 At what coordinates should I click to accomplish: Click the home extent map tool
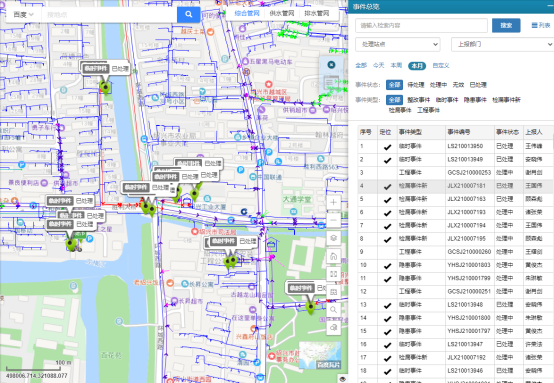click(333, 256)
